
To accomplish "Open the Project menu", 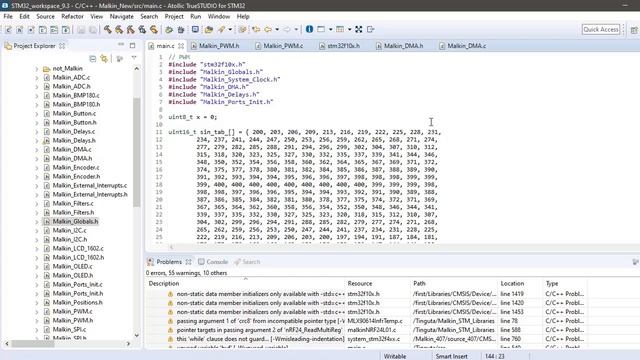I will coord(174,16).
